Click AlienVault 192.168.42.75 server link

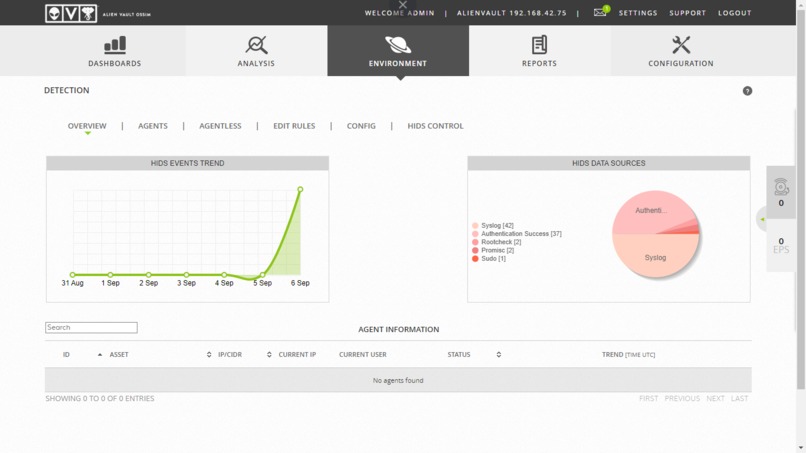pyautogui.click(x=511, y=13)
